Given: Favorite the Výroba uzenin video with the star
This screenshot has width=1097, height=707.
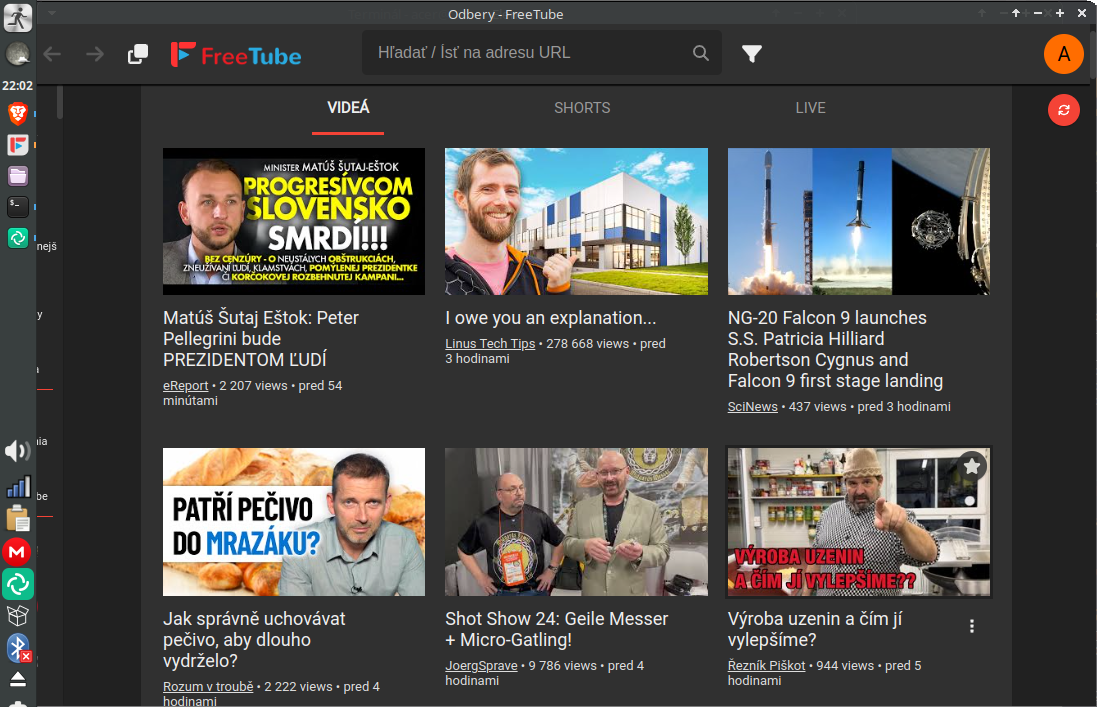Looking at the screenshot, I should point(972,466).
